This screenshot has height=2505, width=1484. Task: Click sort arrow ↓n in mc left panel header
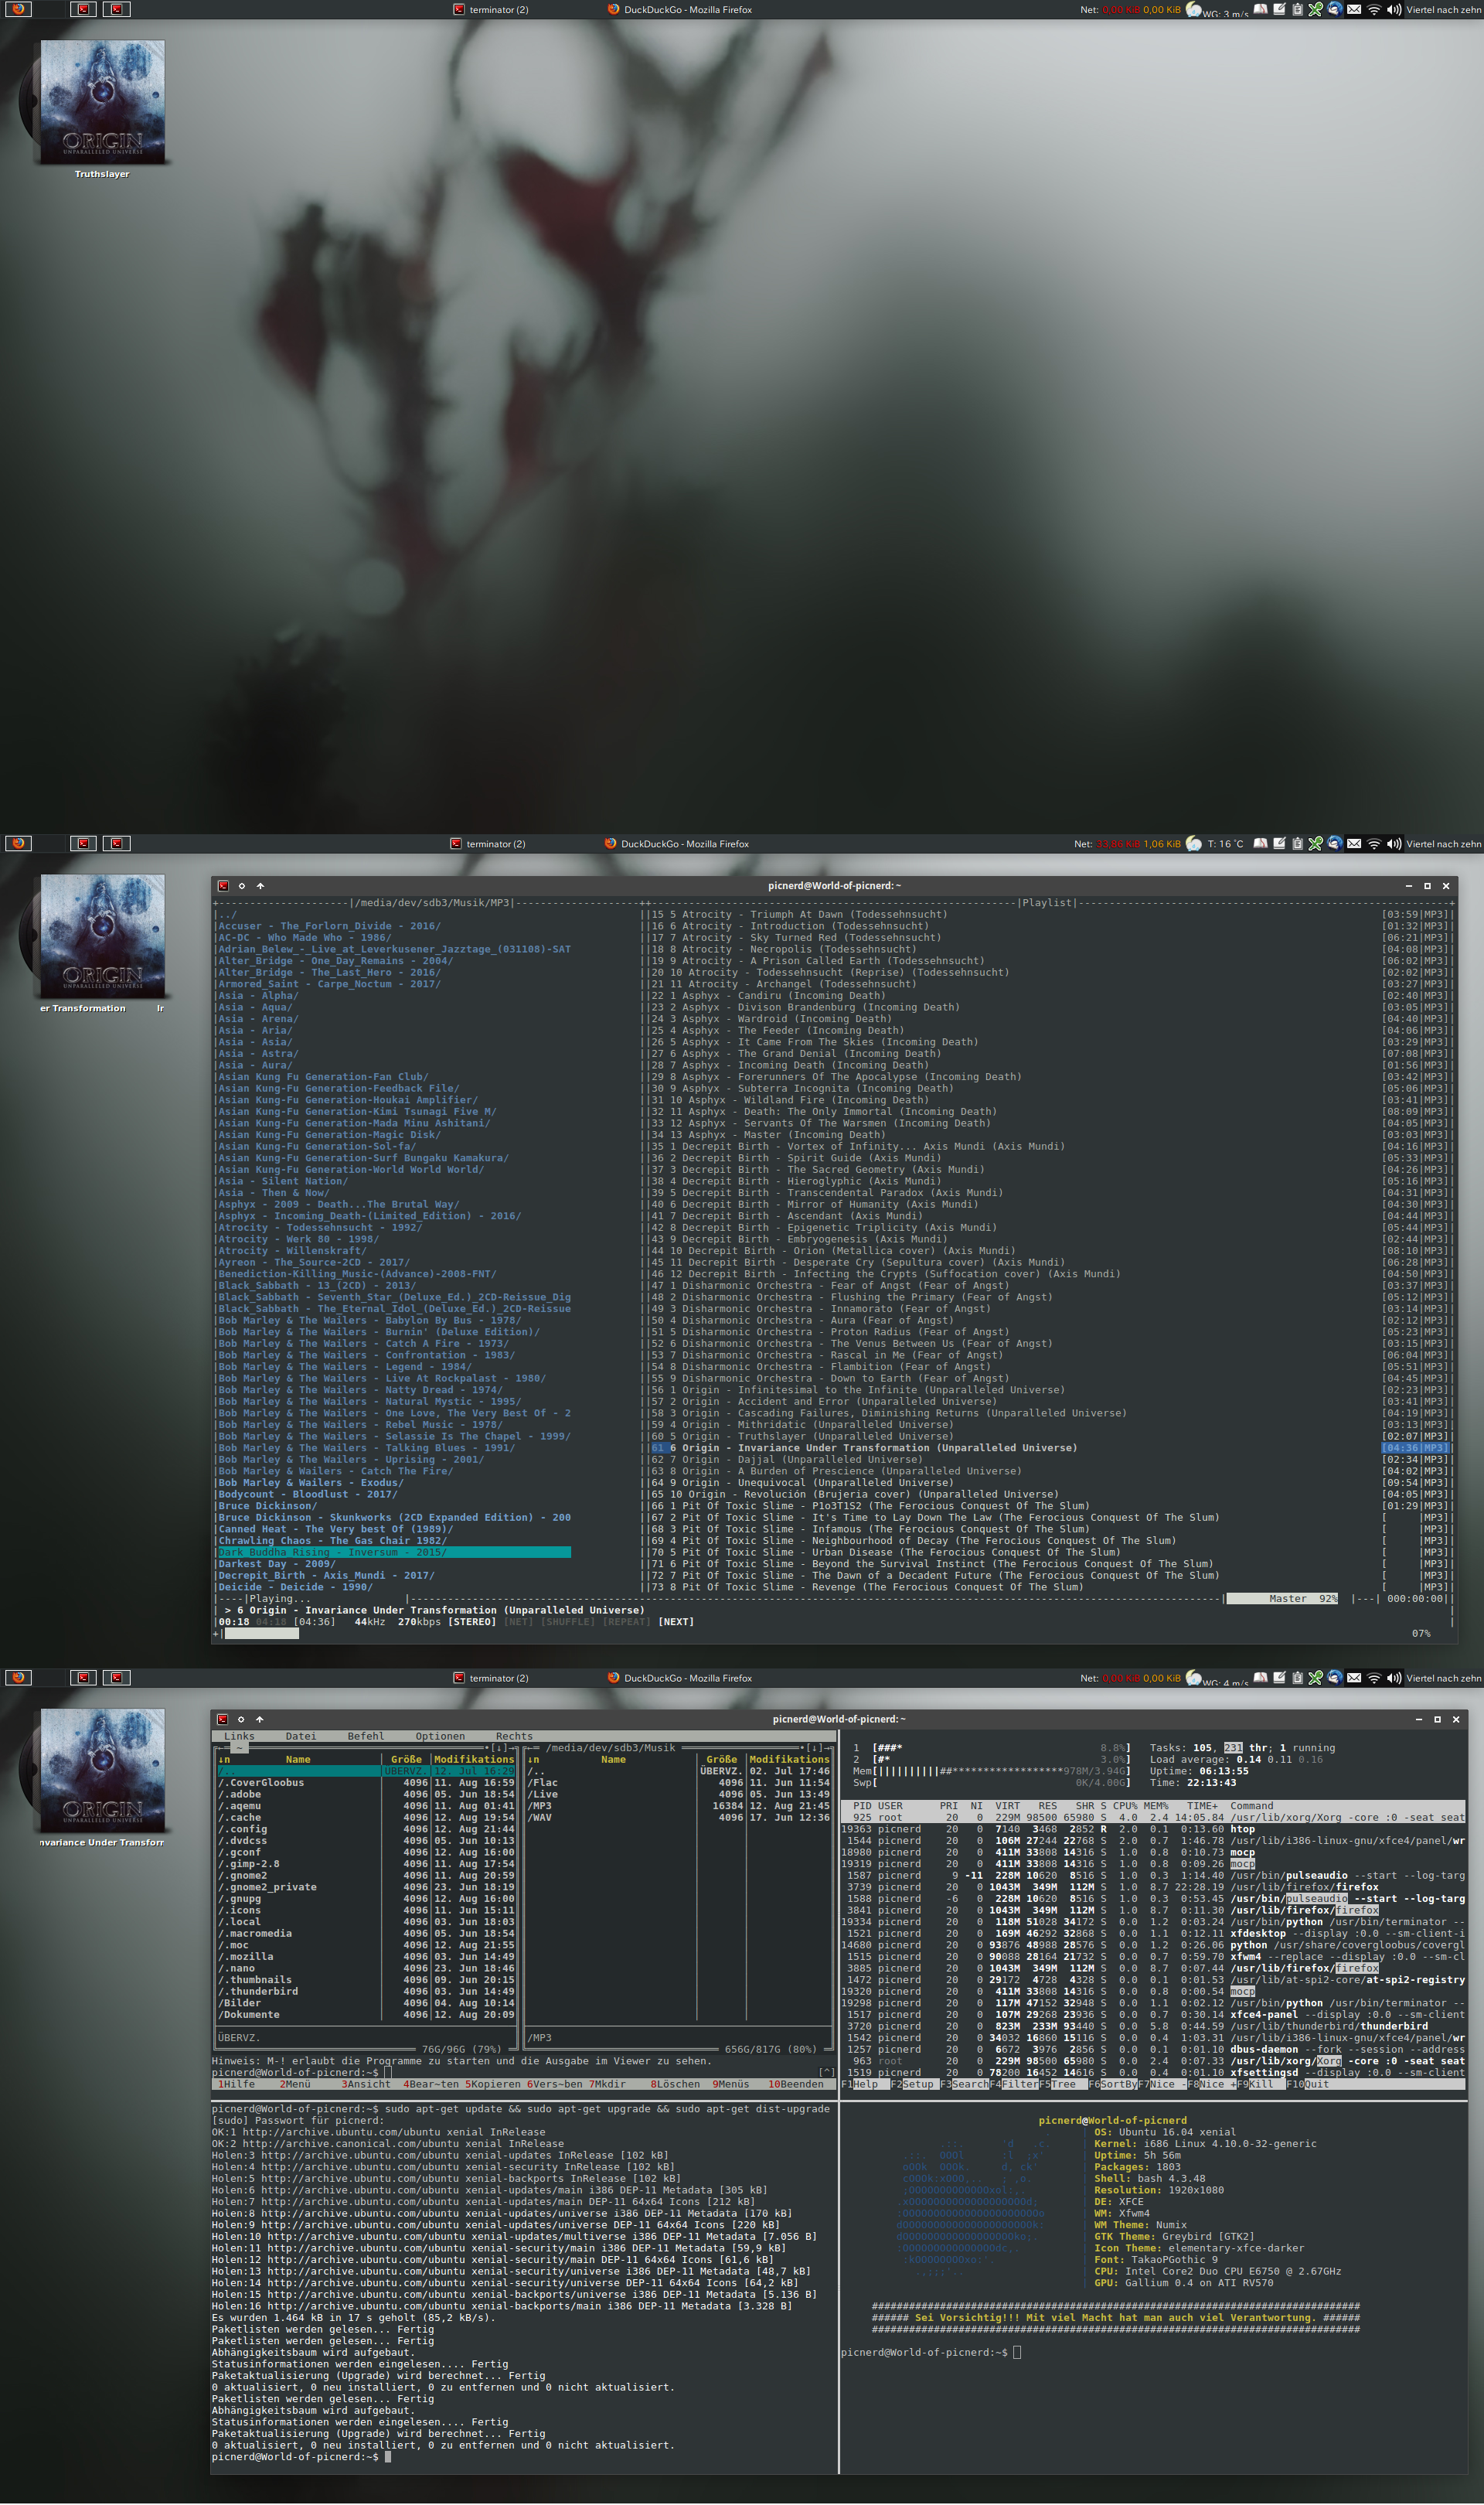[224, 1760]
